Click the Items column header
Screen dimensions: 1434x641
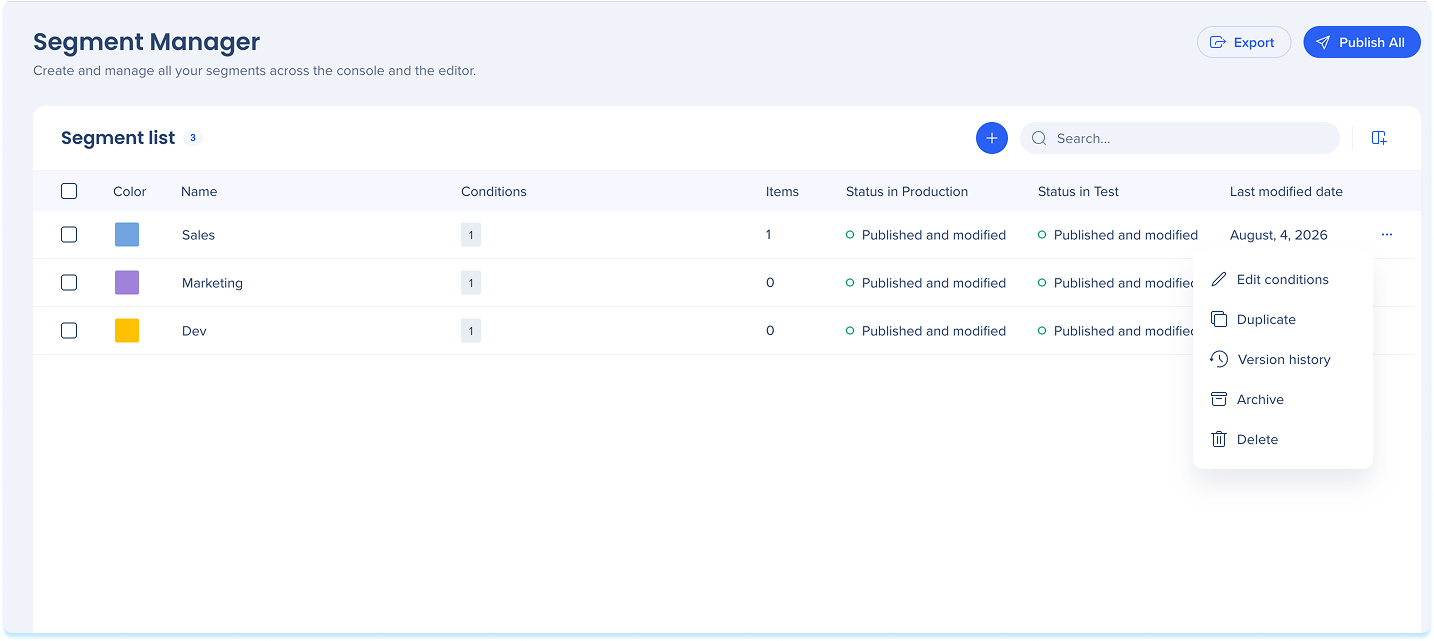click(782, 191)
